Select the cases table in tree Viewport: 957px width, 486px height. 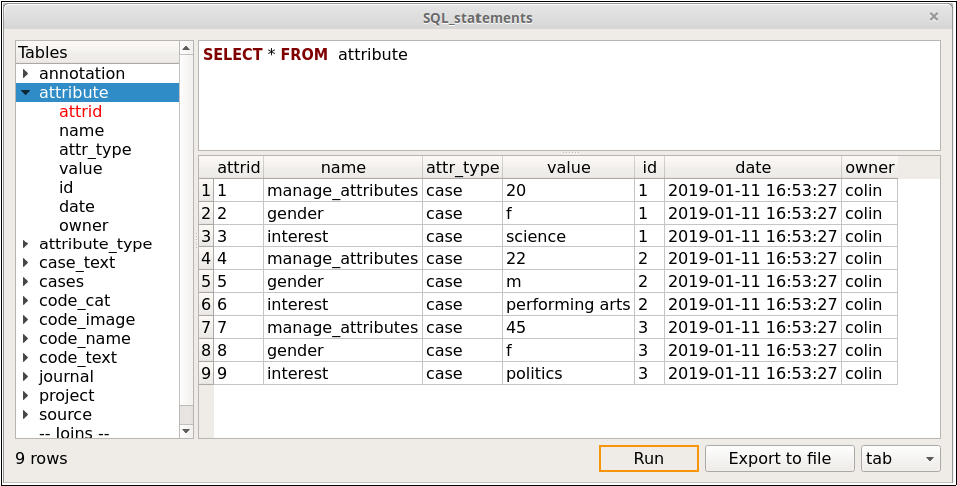61,282
